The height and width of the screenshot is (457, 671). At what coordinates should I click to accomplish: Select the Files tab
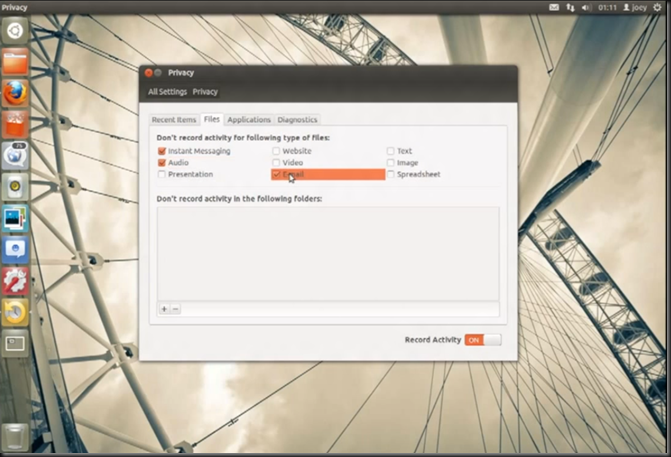point(212,119)
